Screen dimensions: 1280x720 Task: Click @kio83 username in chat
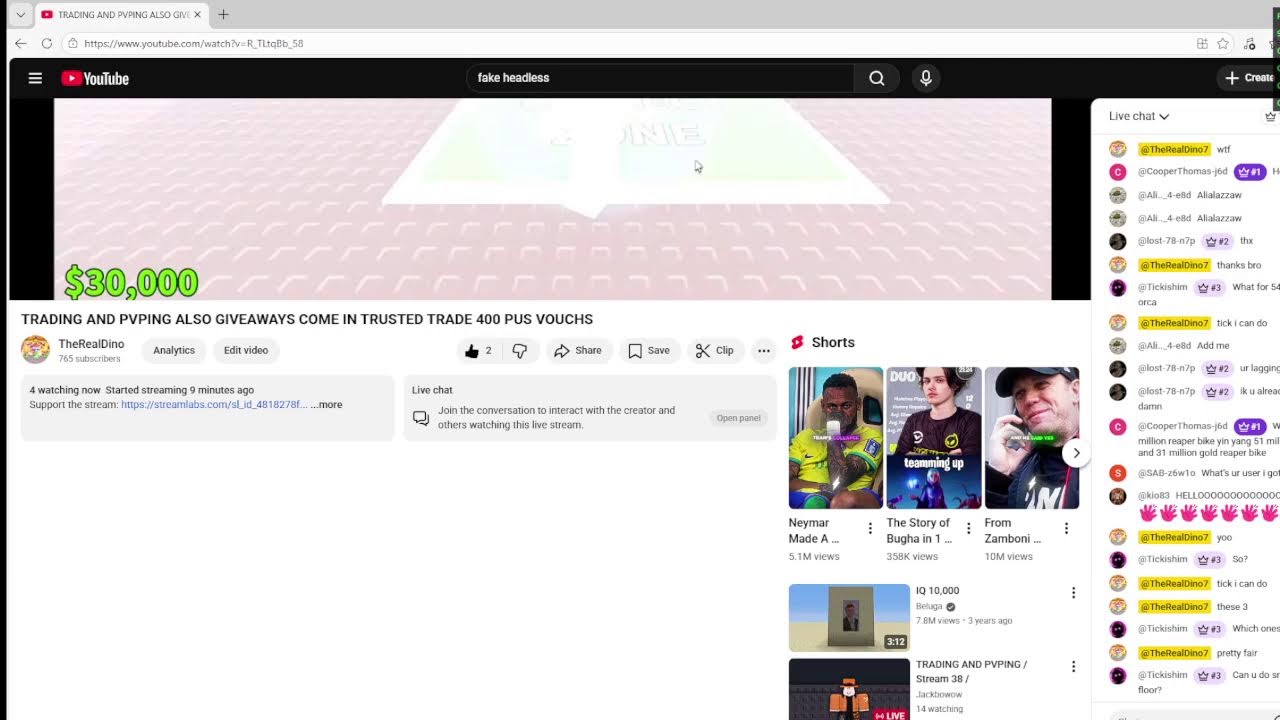1154,496
